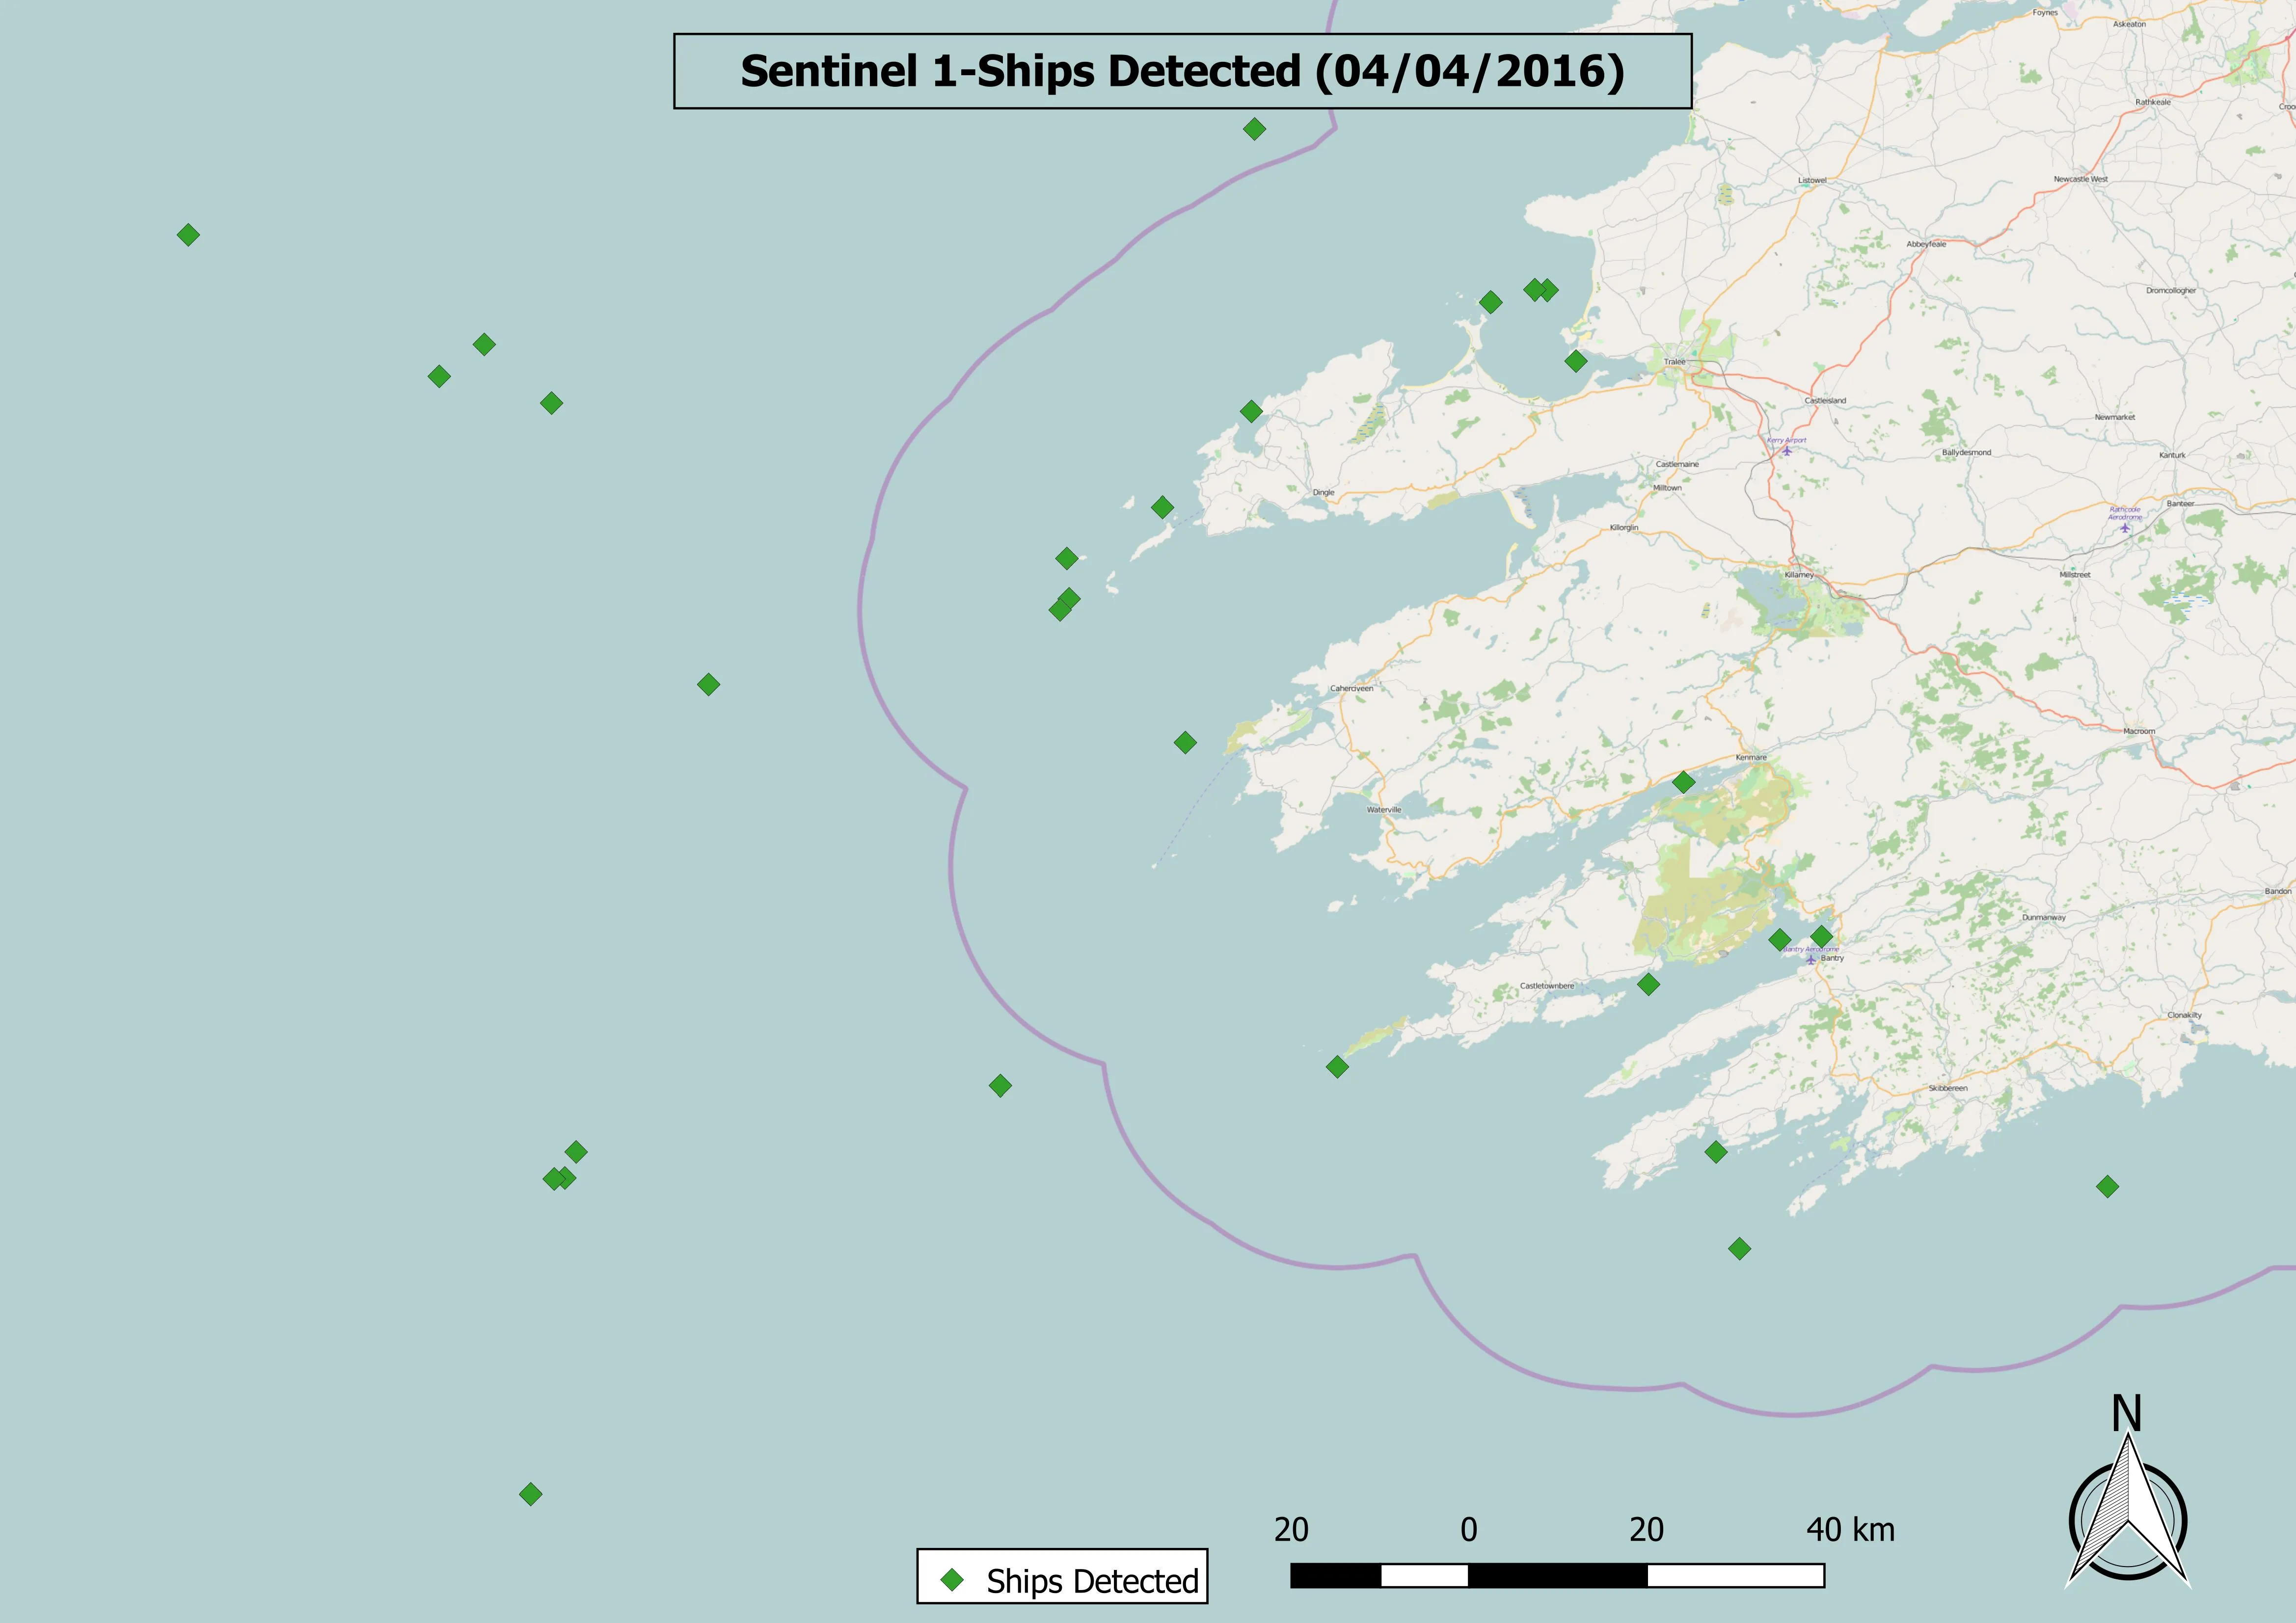The height and width of the screenshot is (1623, 2296).
Task: Select the southernmost ship marker on map
Action: click(531, 1494)
